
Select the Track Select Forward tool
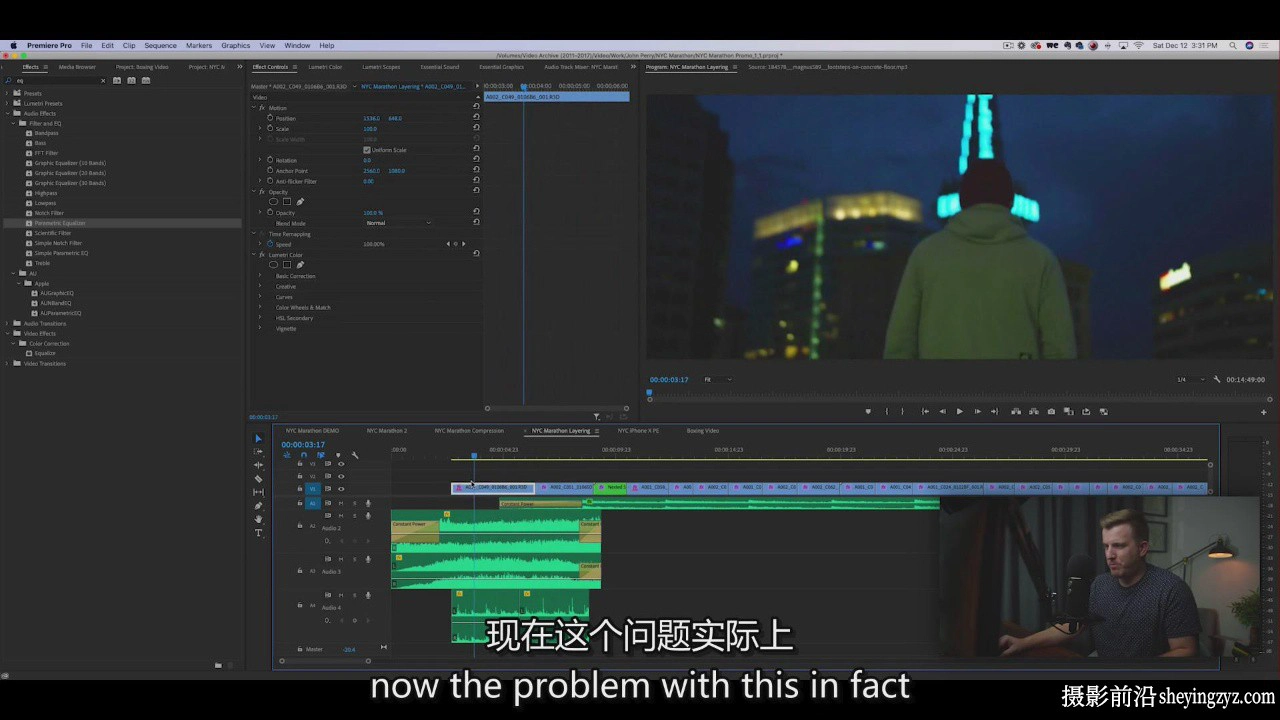[x=258, y=452]
